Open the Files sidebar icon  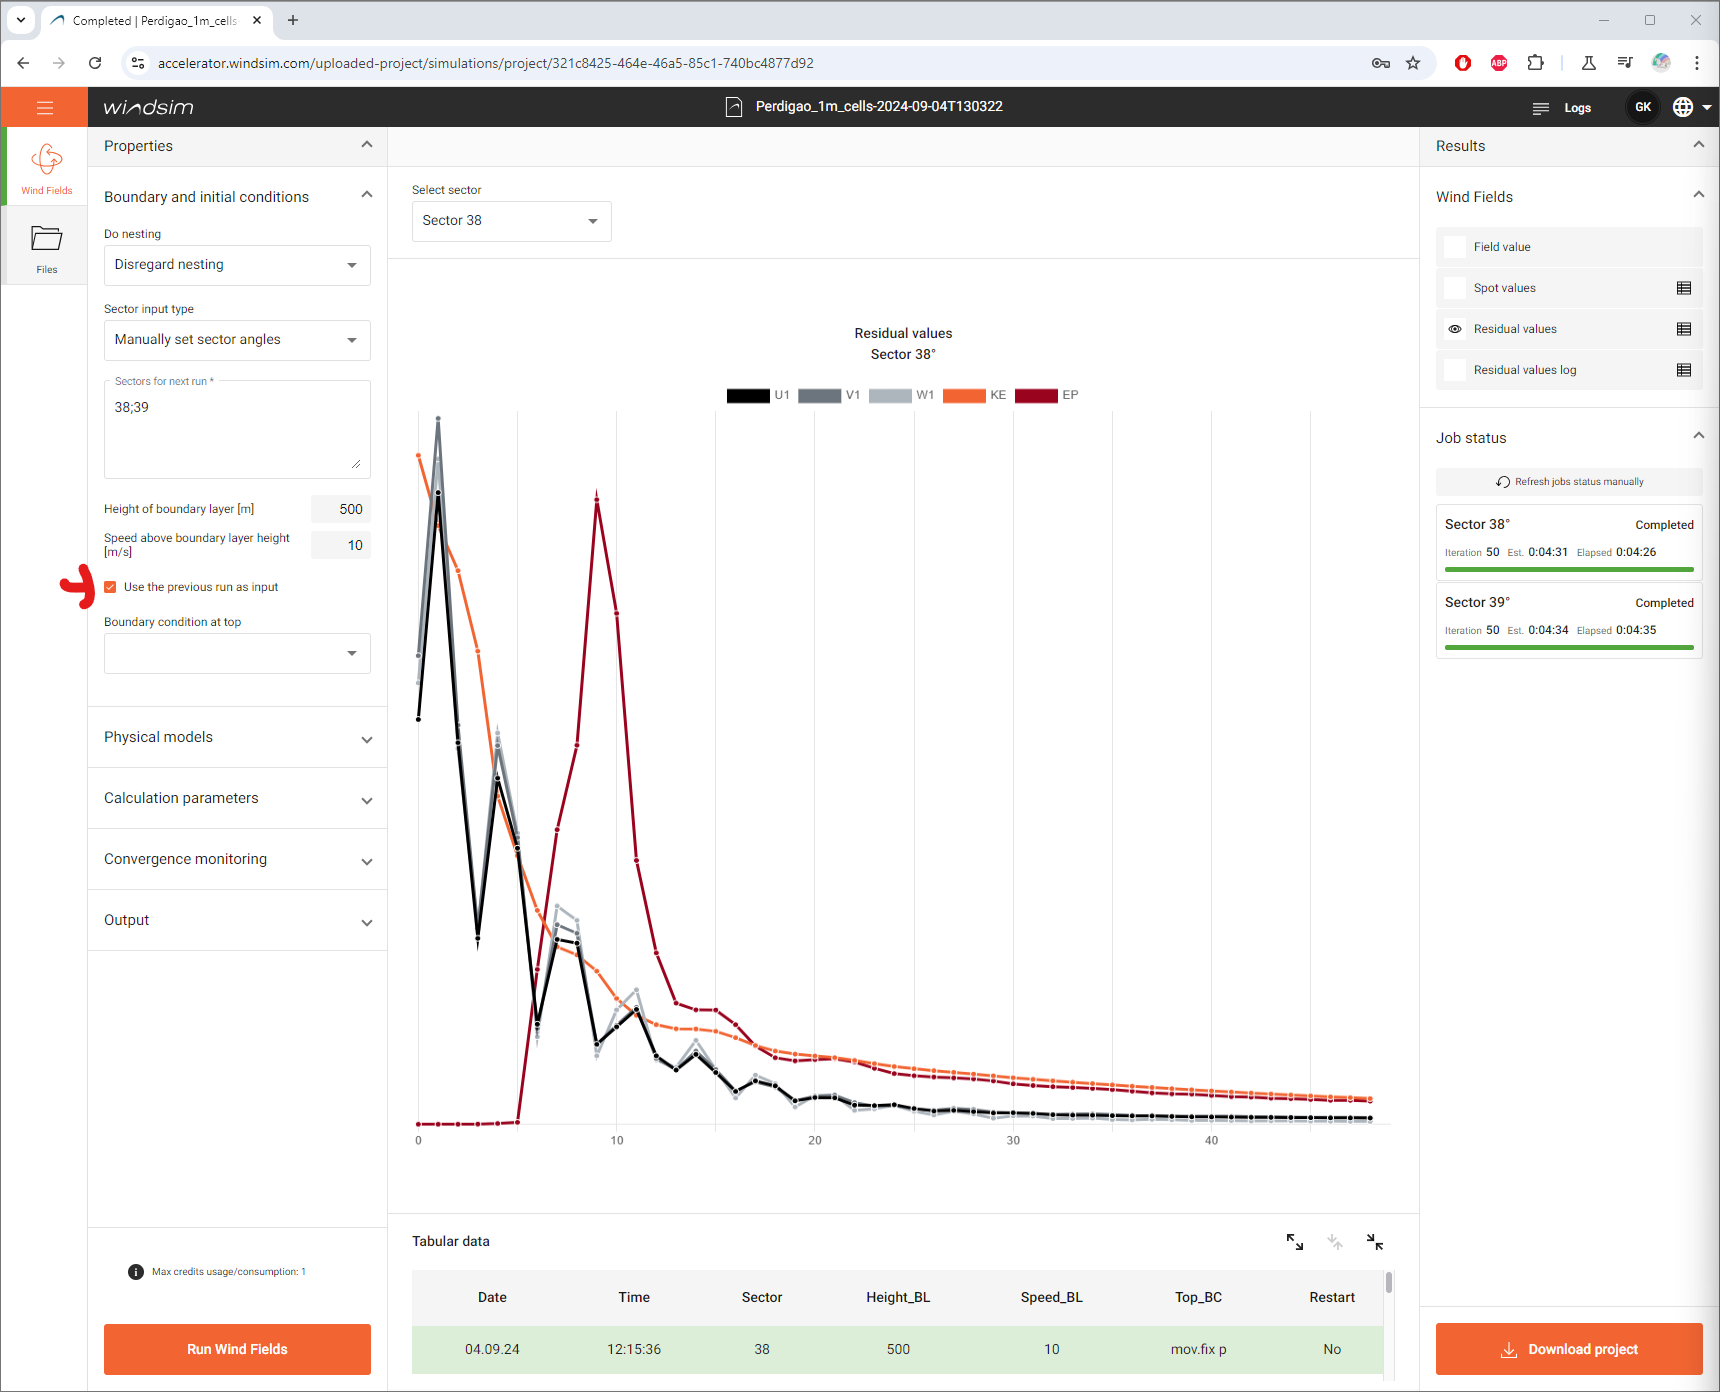coord(46,247)
